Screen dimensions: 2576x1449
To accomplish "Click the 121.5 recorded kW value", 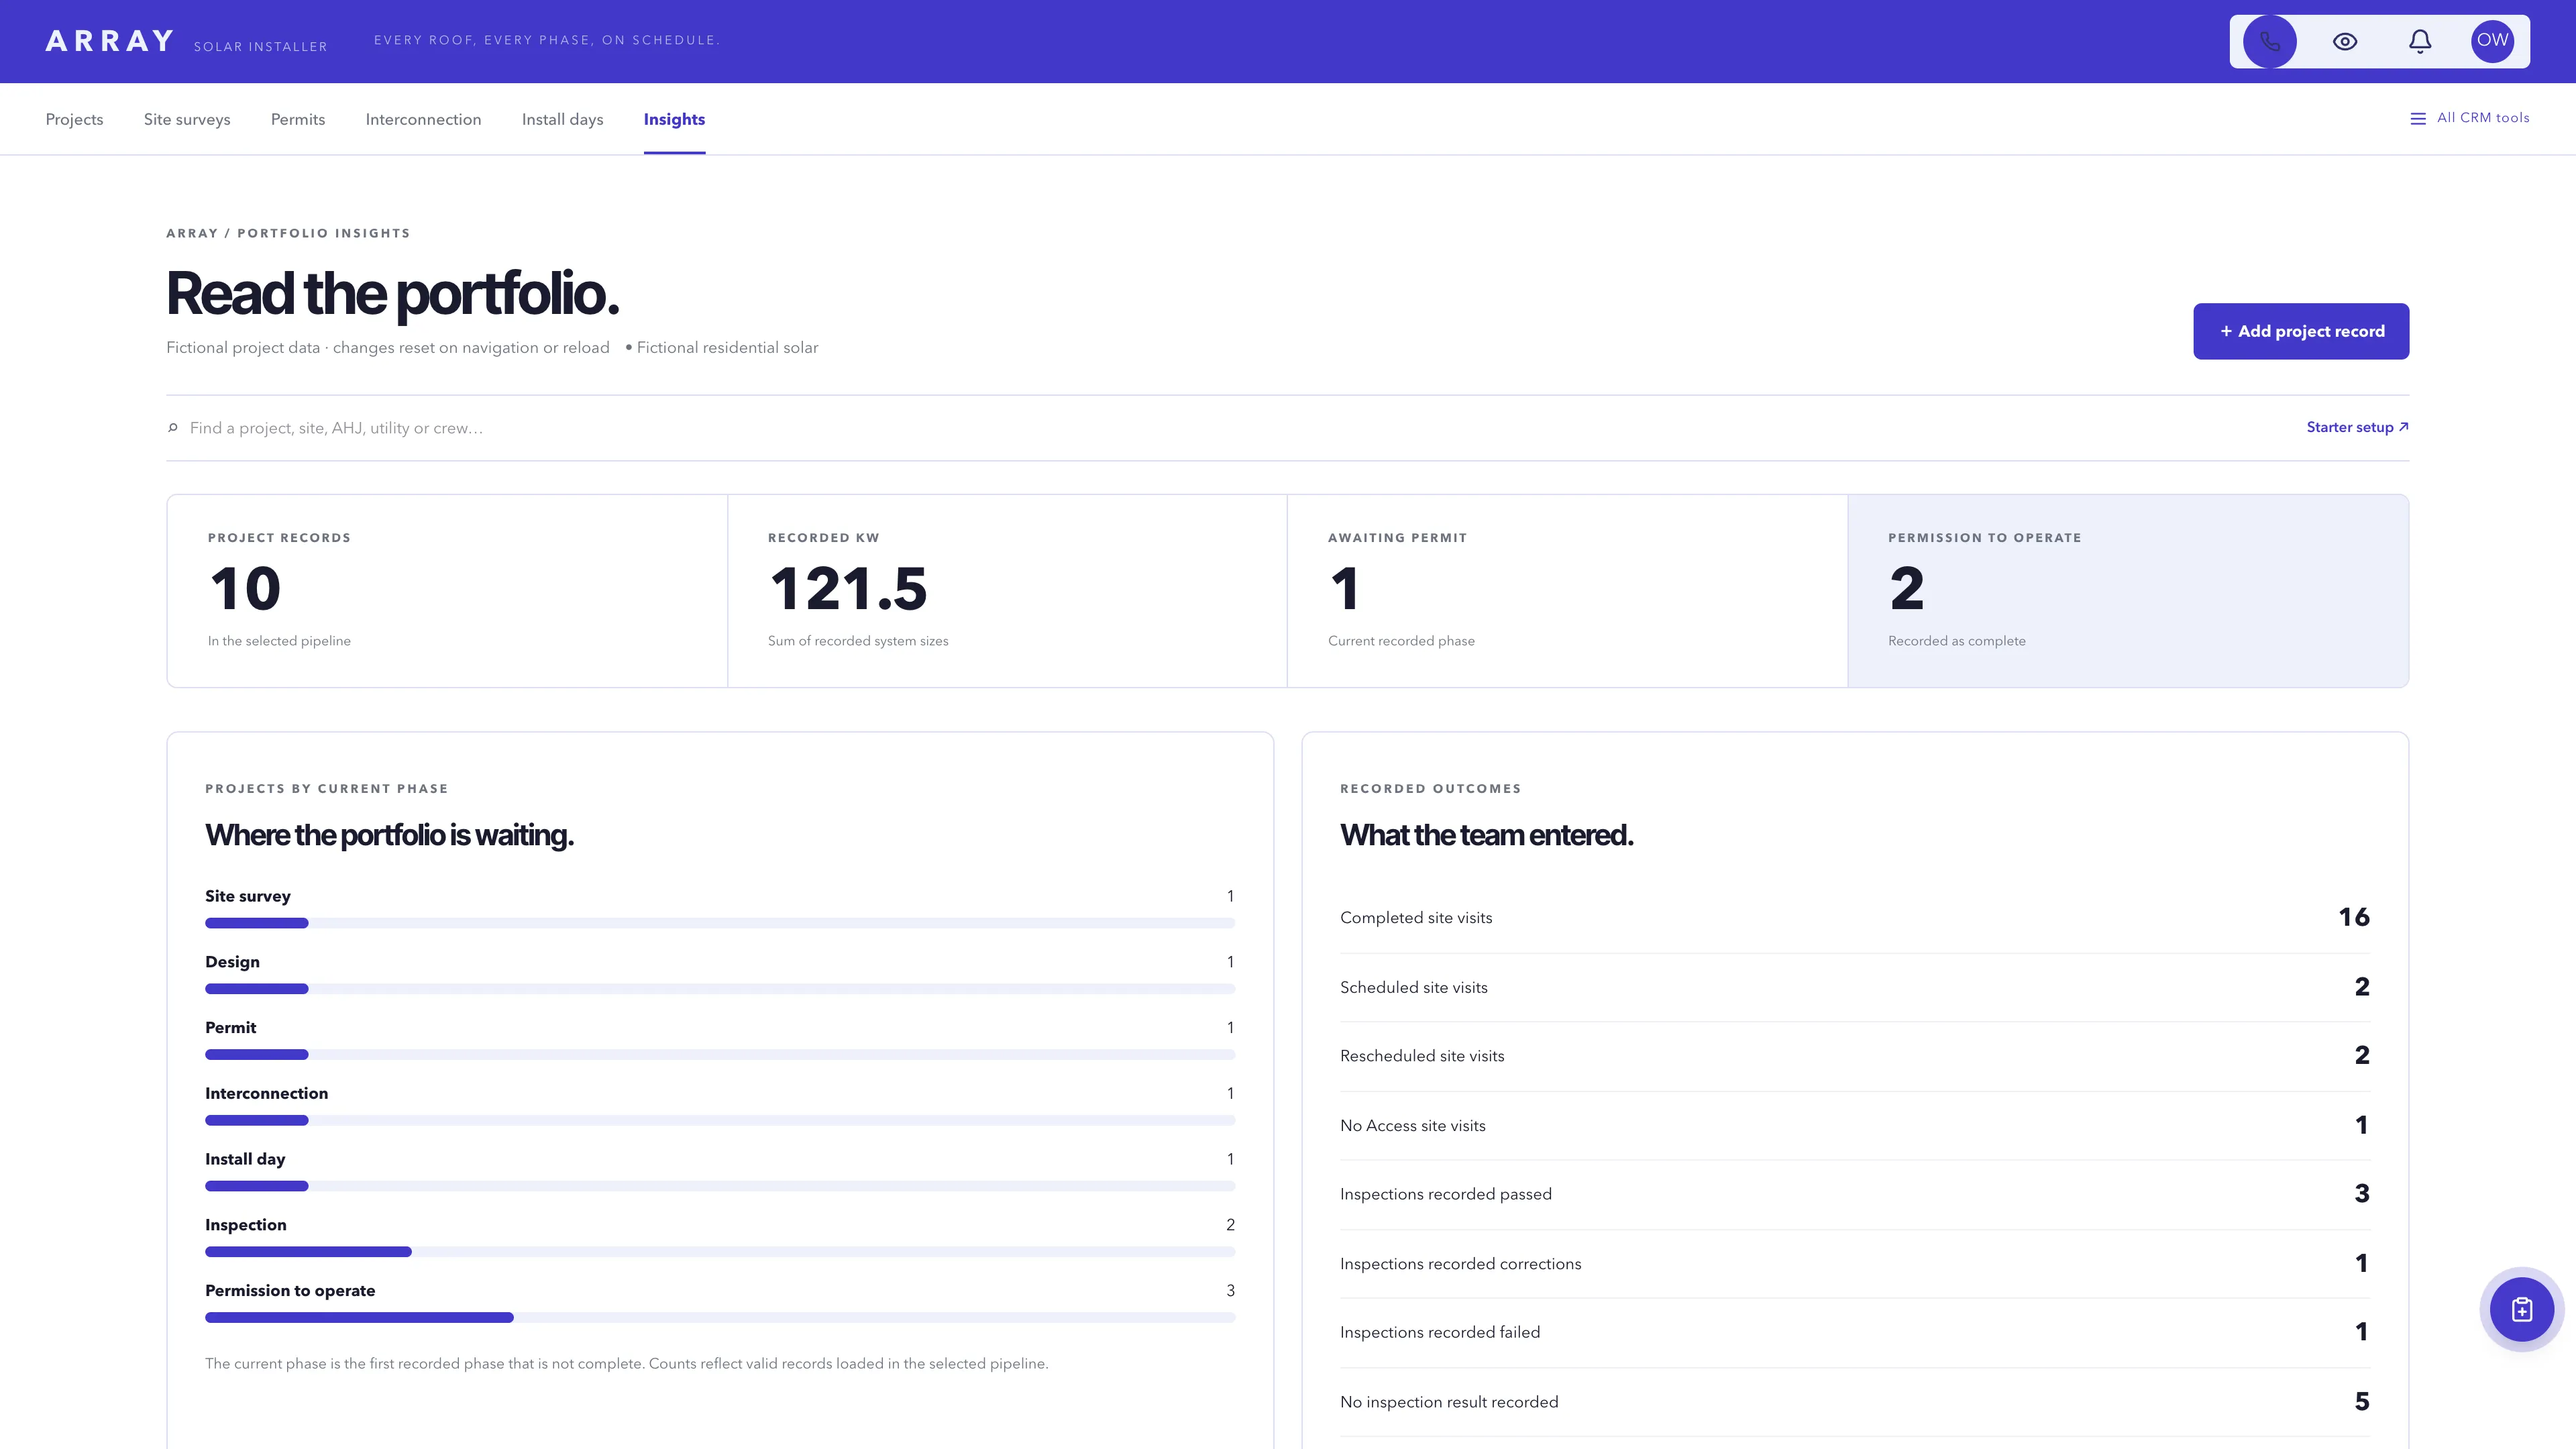I will click(848, 589).
